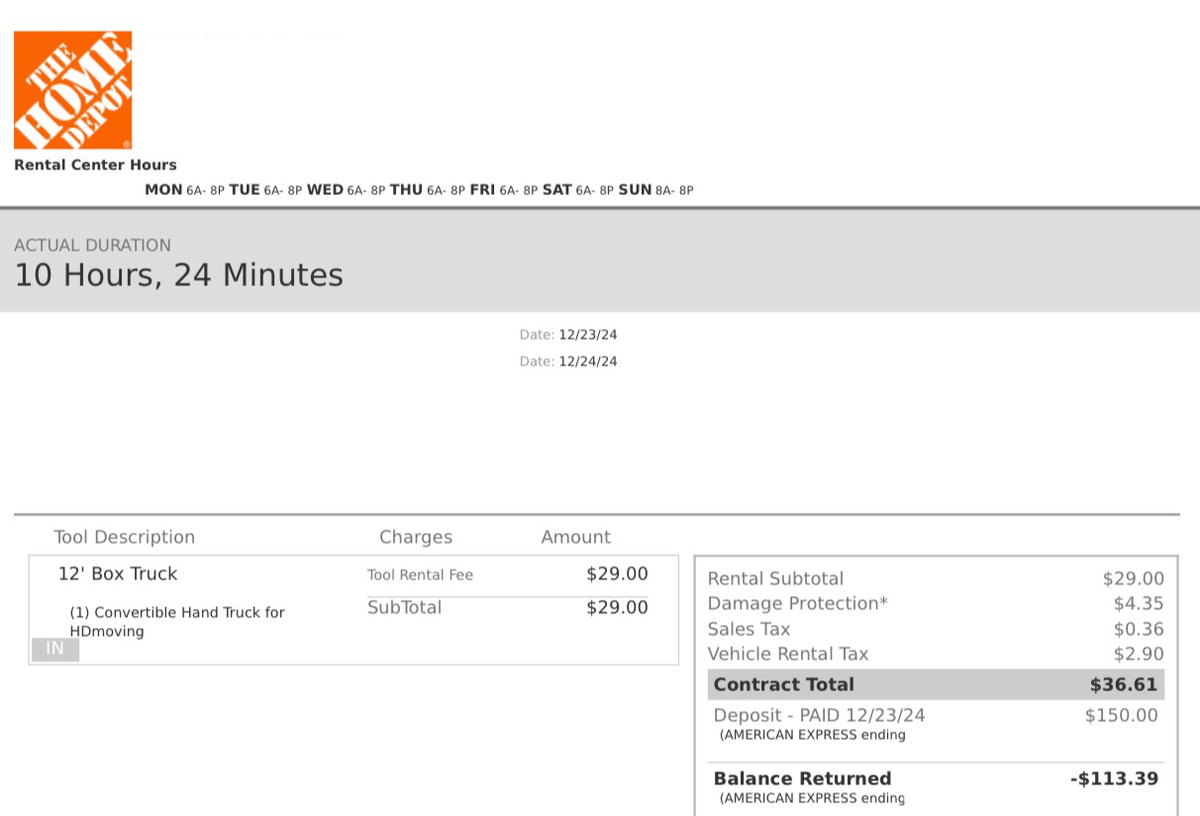Click the Deposit - PAID 12/23/24 line
Viewport: 1200px width, 816px height.
pos(819,716)
